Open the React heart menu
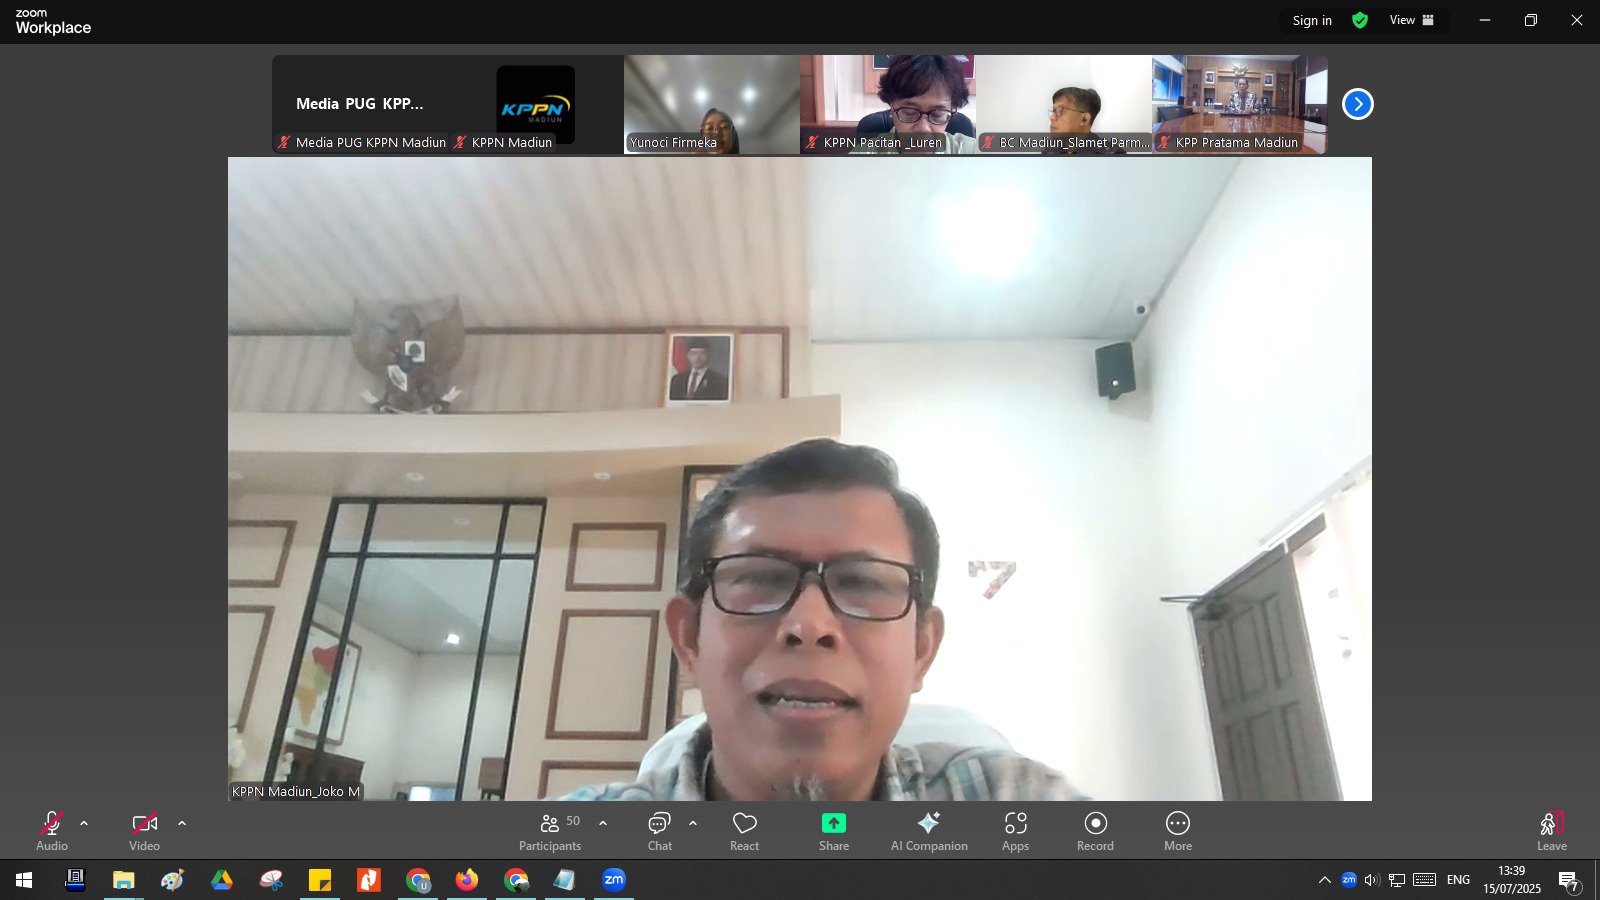 [x=745, y=831]
